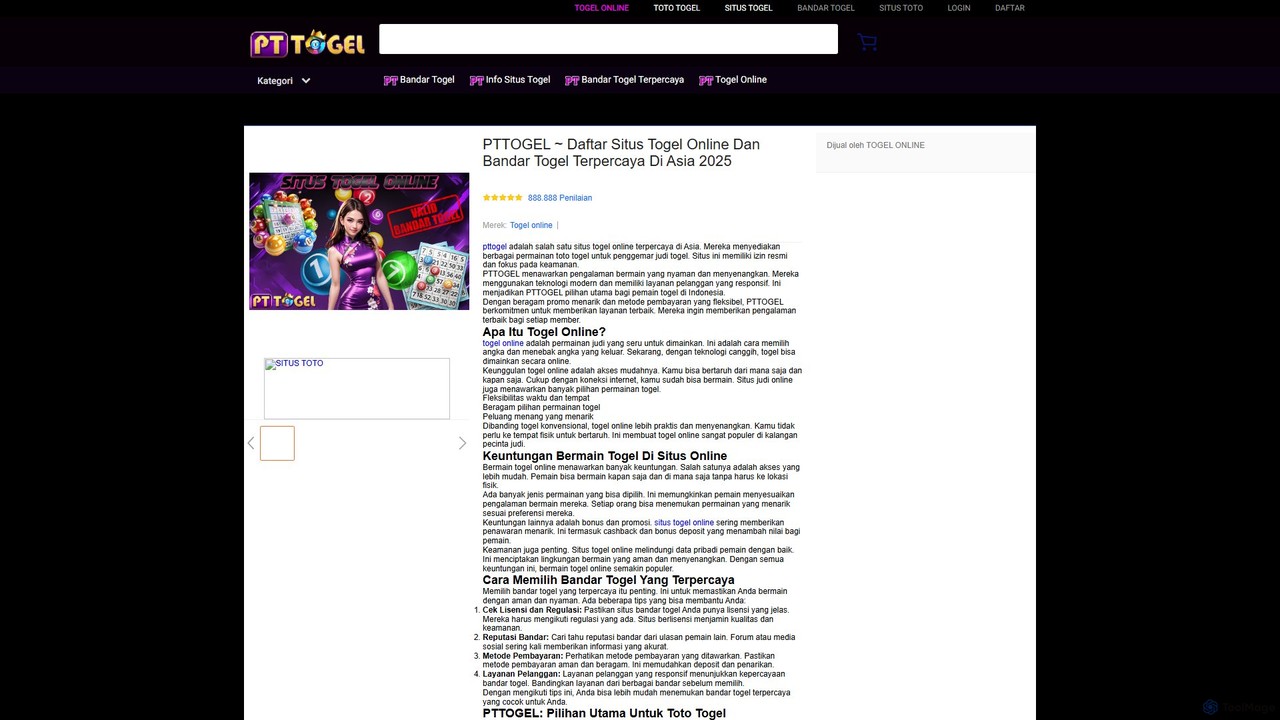The width and height of the screenshot is (1280, 720).
Task: Follow the blue situs togel online link
Action: (684, 523)
